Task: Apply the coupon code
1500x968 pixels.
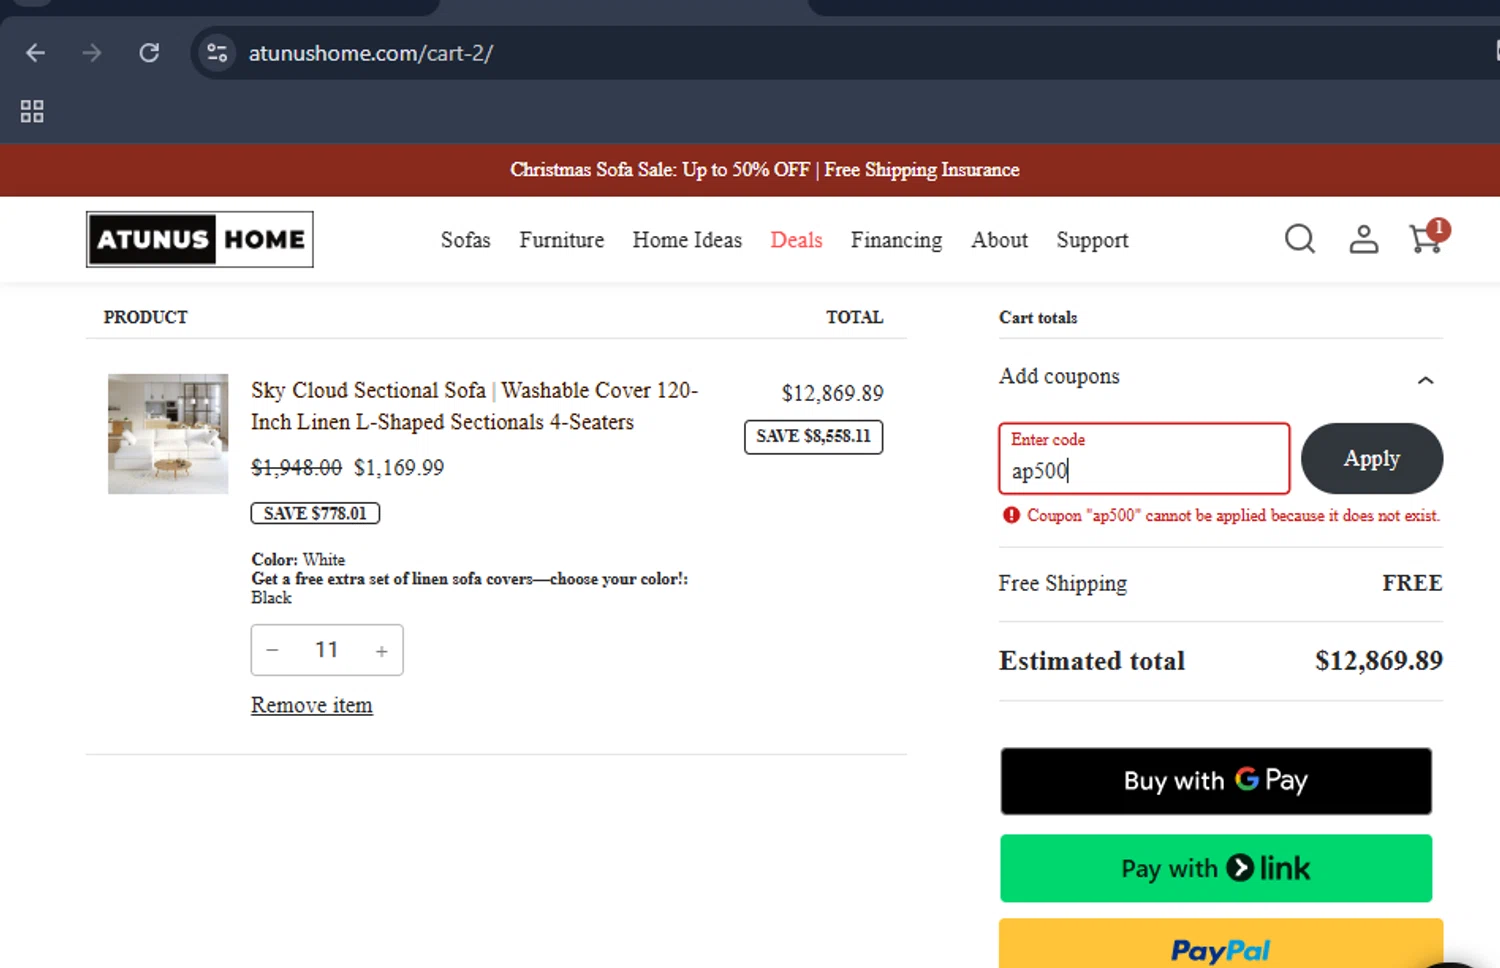Action: coord(1372,458)
